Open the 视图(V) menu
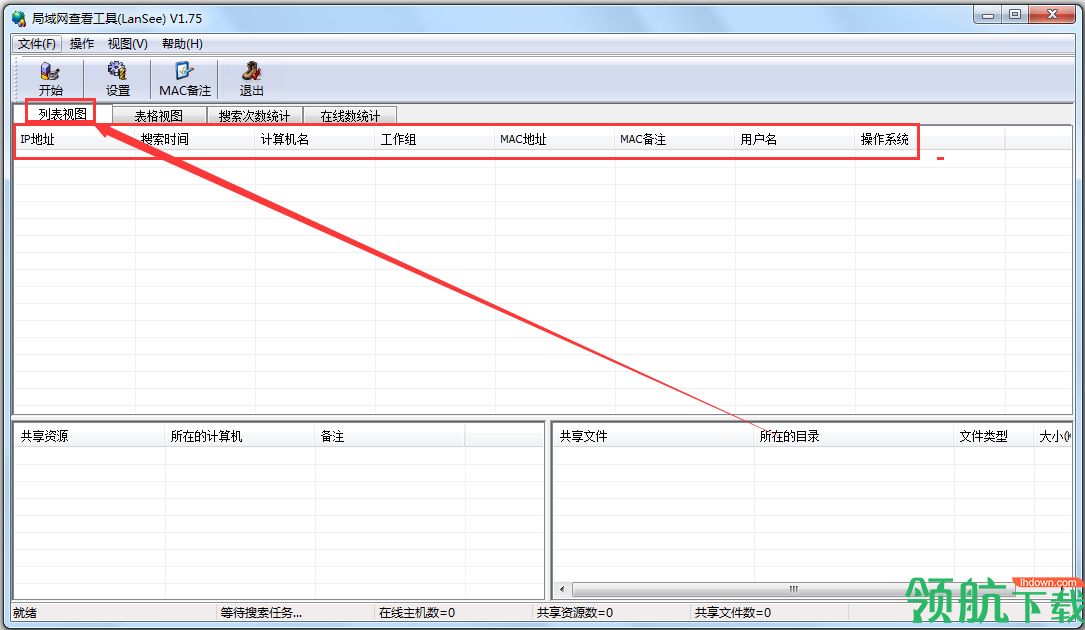This screenshot has width=1085, height=630. click(127, 44)
